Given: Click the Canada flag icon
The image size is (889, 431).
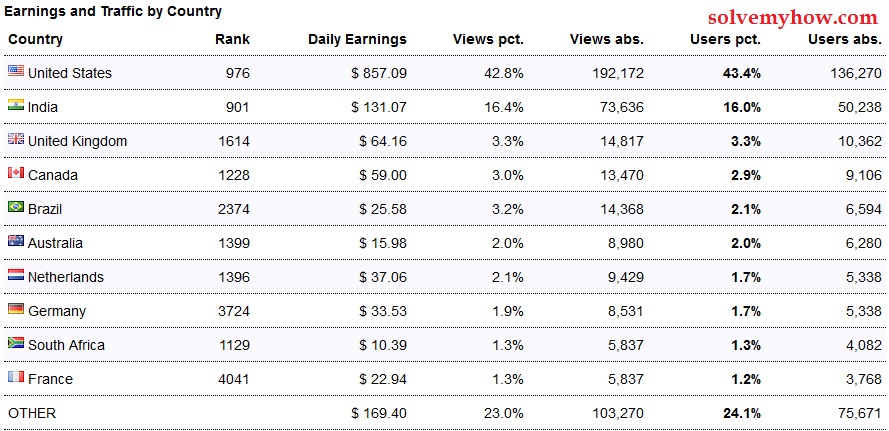Looking at the screenshot, I should pyautogui.click(x=16, y=173).
